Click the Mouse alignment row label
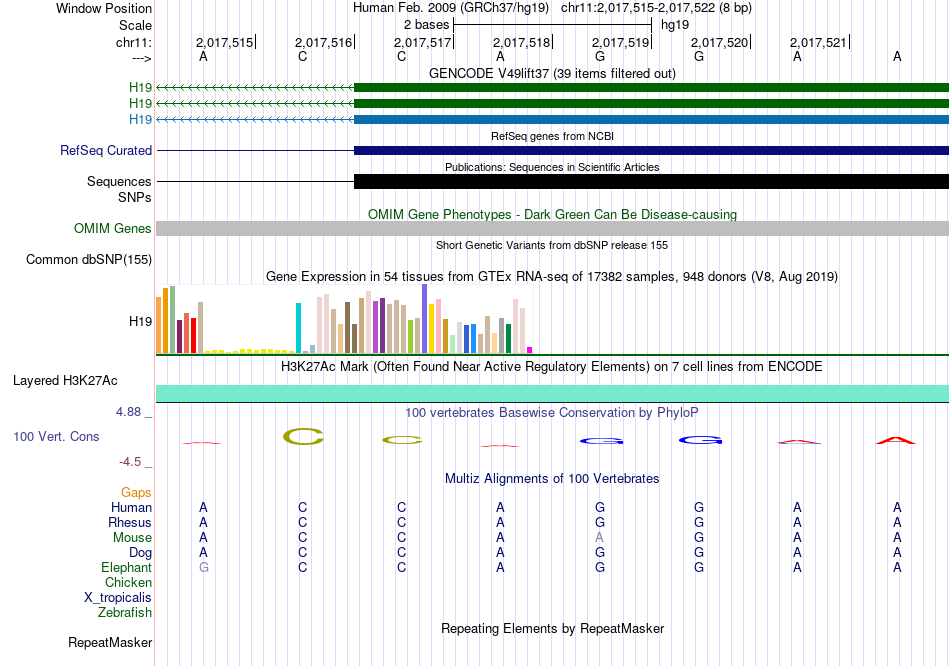This screenshot has height=666, width=950. (x=132, y=538)
